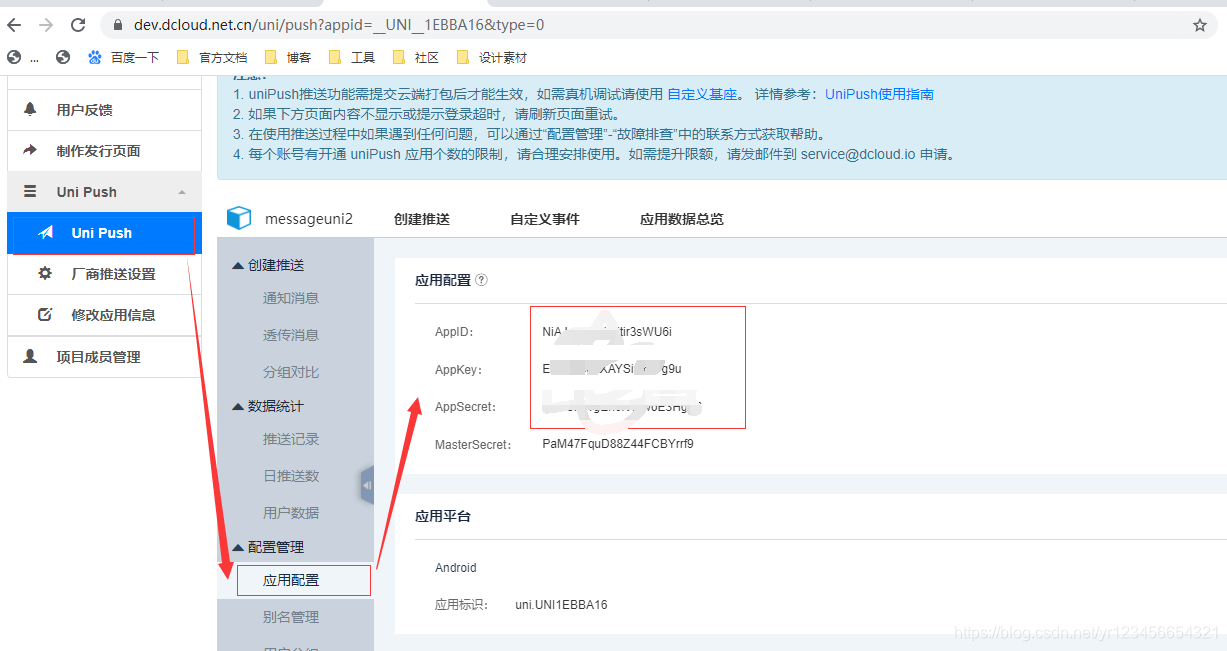Collapse the 配置管理 section triangle
Image resolution: width=1227 pixels, height=651 pixels.
point(237,547)
